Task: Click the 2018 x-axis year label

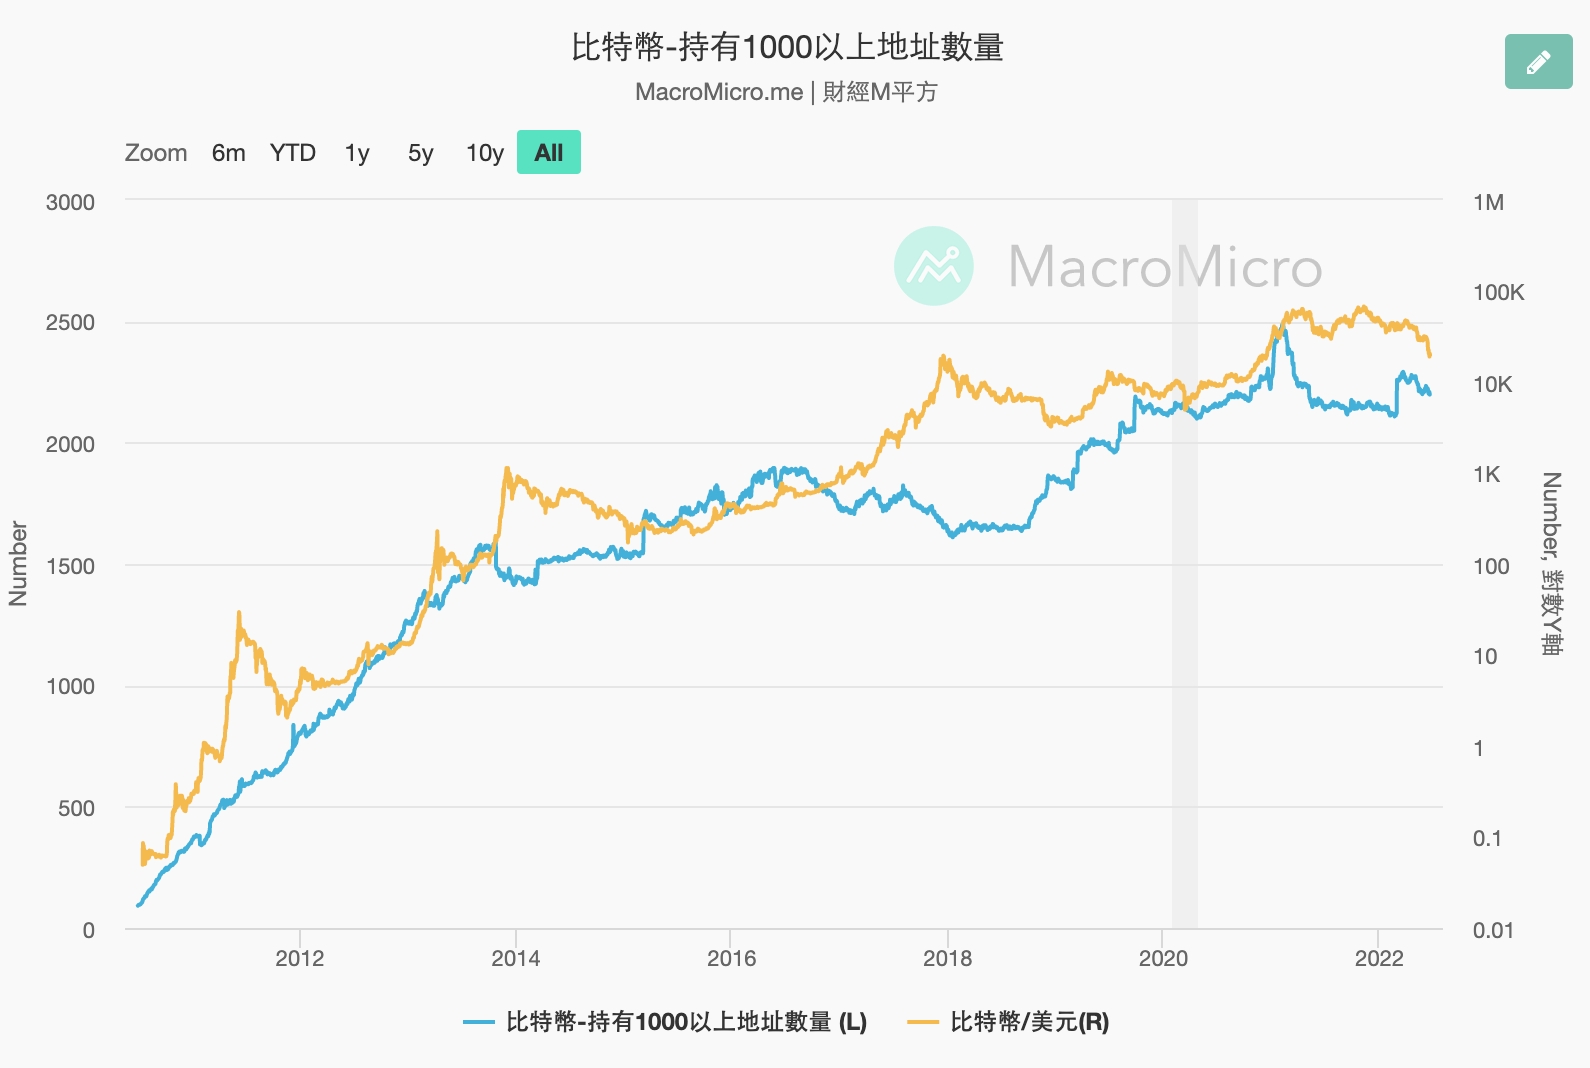Action: pos(947,958)
